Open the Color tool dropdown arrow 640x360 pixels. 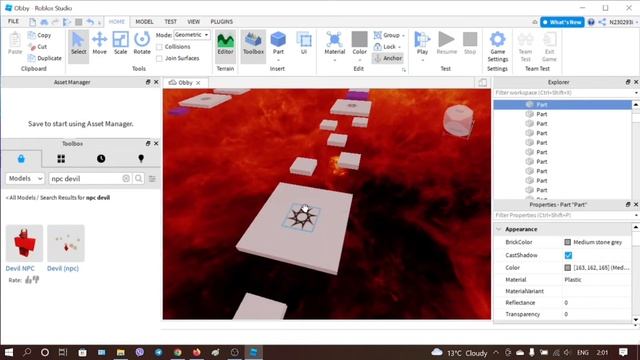tap(359, 60)
